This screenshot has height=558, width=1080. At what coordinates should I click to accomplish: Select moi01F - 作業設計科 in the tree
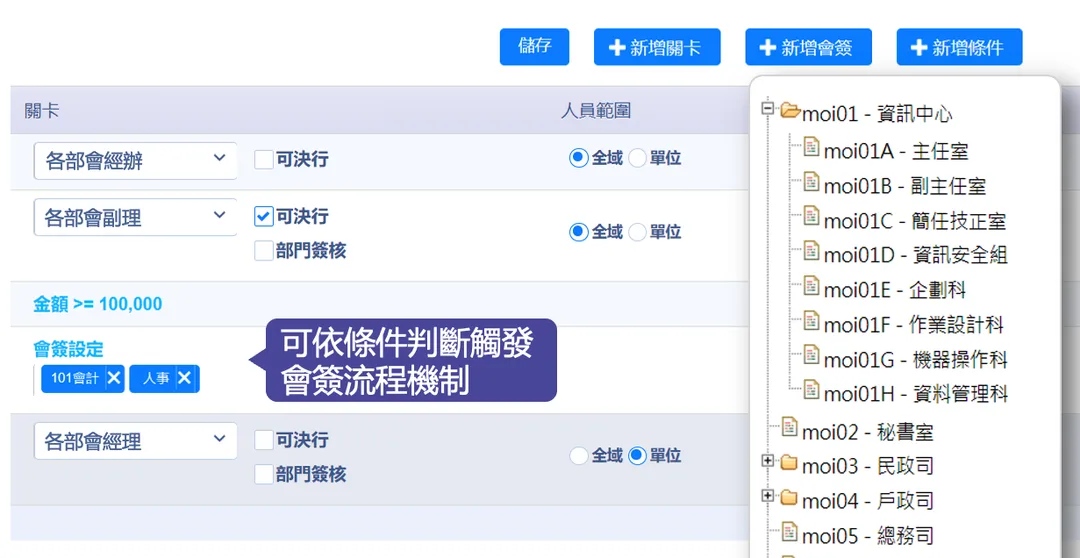914,324
